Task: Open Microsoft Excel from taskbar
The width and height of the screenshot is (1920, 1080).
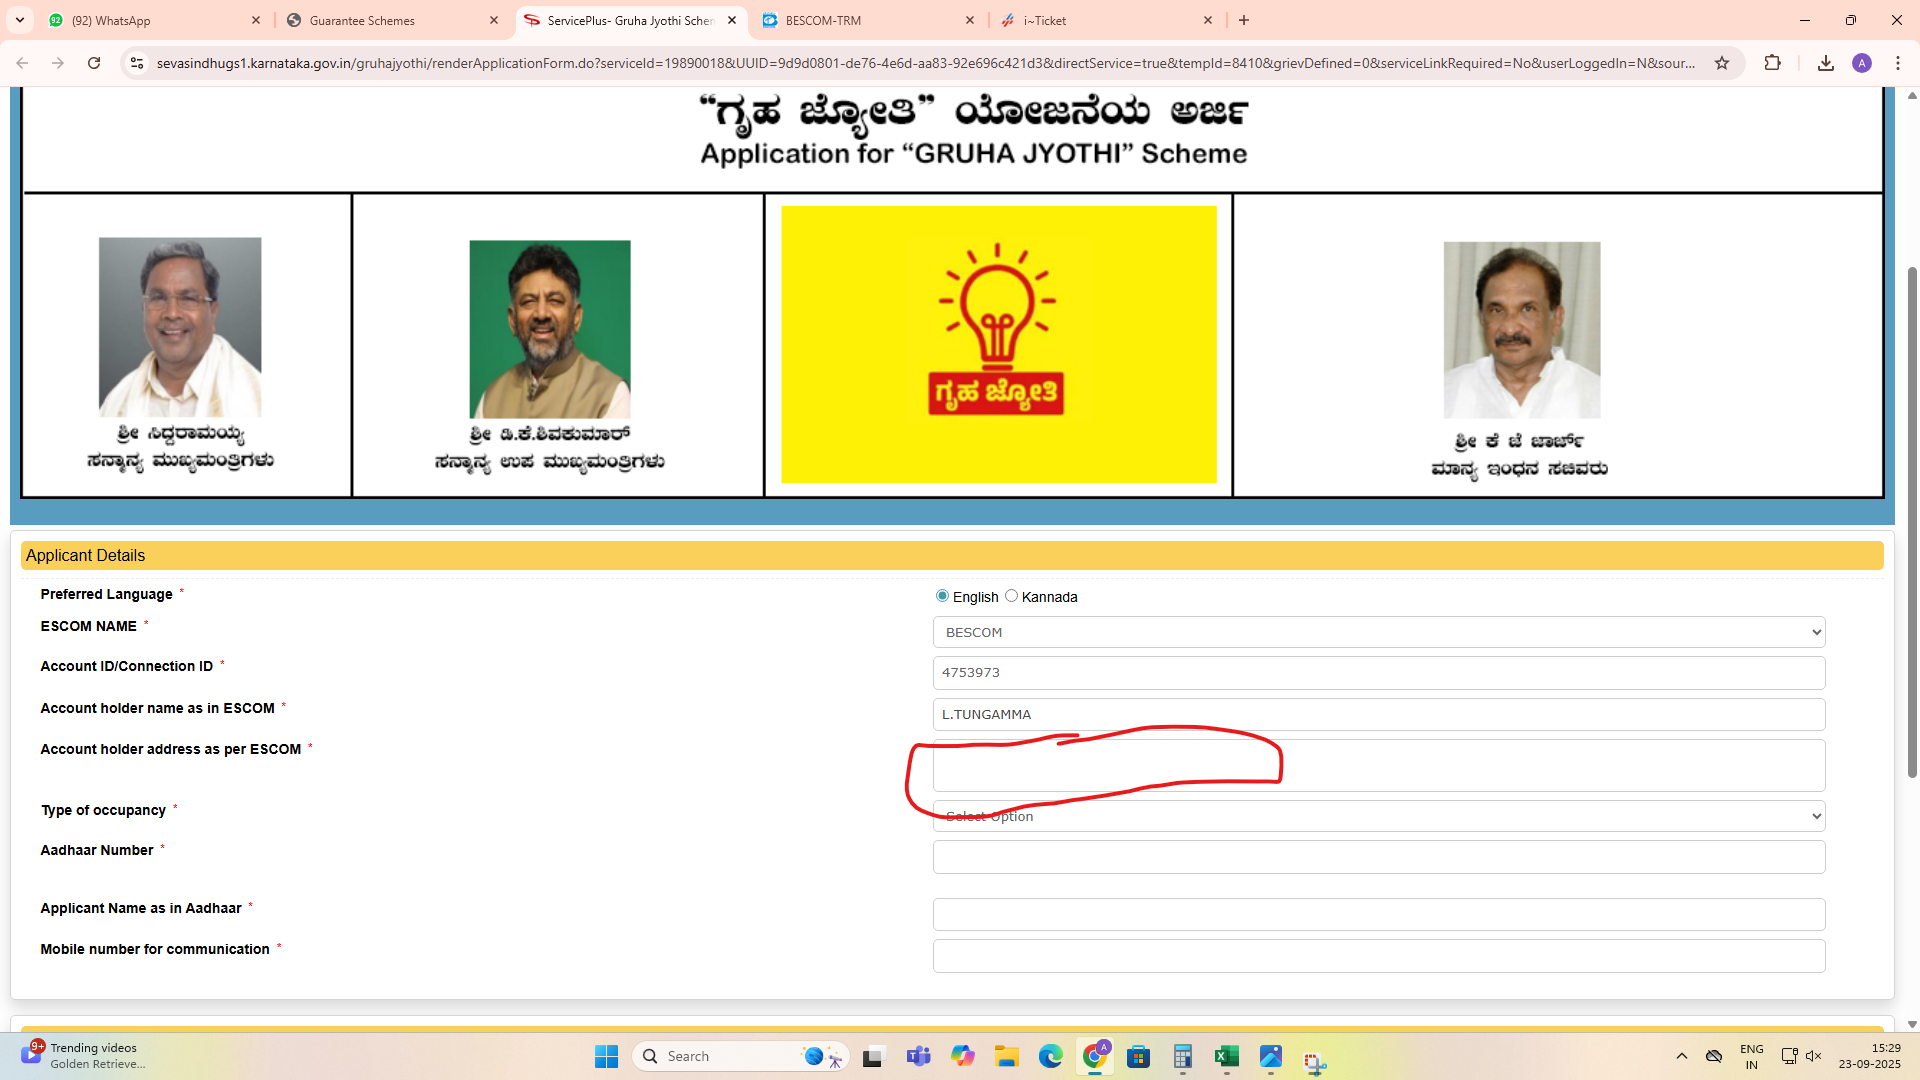Action: tap(1226, 1056)
